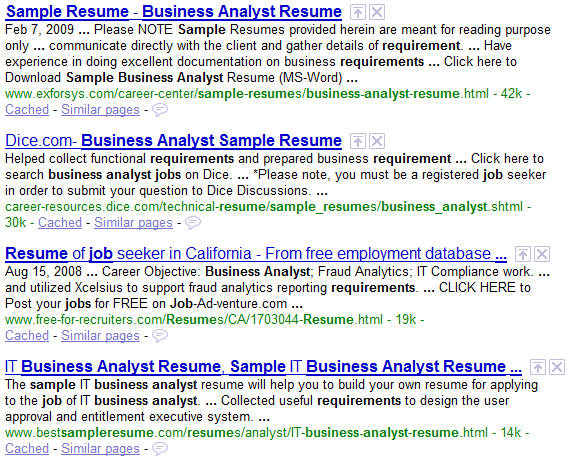572x463 pixels.
Task: Open the Sample Resume - Business Analyst Resume link
Action: tap(174, 12)
